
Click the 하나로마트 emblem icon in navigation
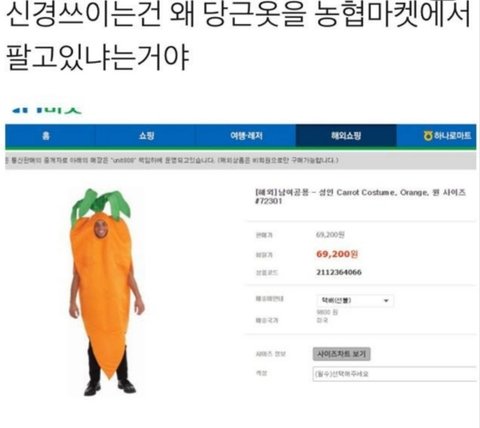point(428,136)
